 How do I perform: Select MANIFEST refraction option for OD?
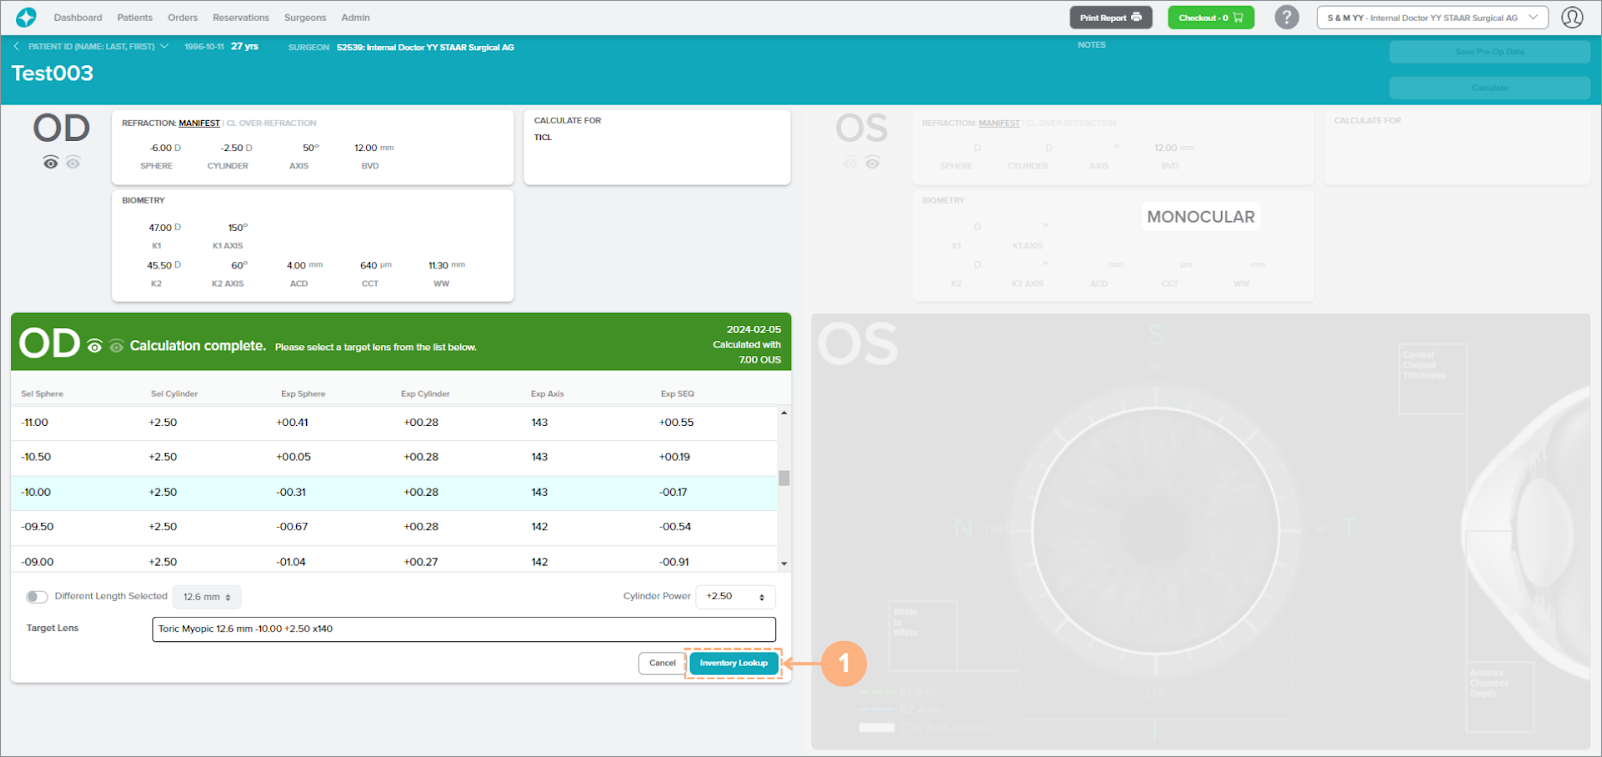[x=199, y=123]
